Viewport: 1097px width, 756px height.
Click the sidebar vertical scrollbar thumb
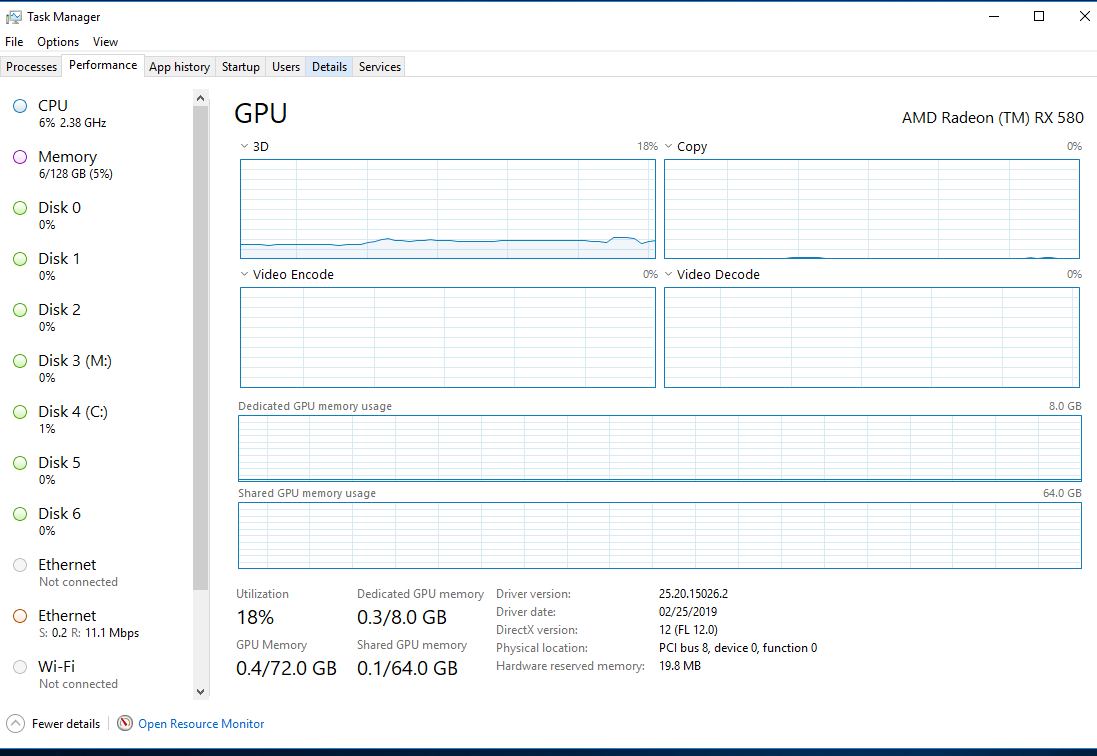tap(201, 348)
